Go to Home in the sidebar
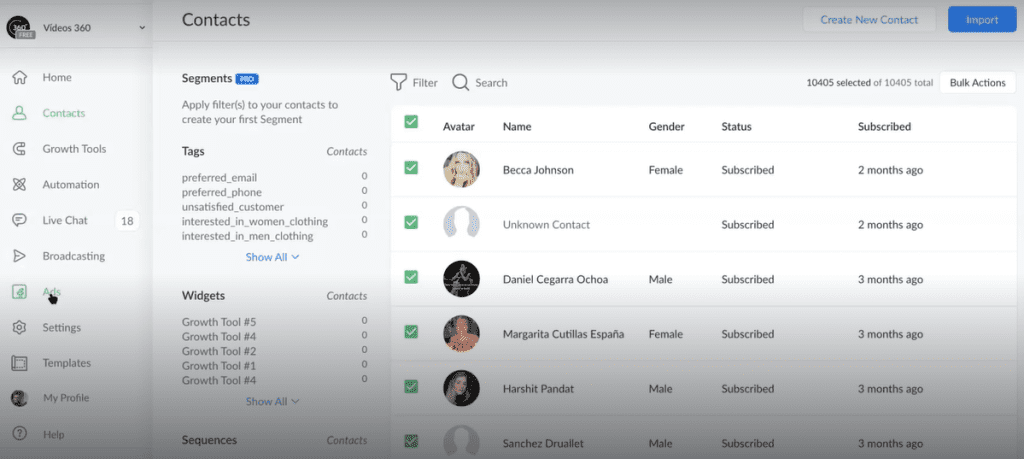The width and height of the screenshot is (1024, 459). coord(57,77)
